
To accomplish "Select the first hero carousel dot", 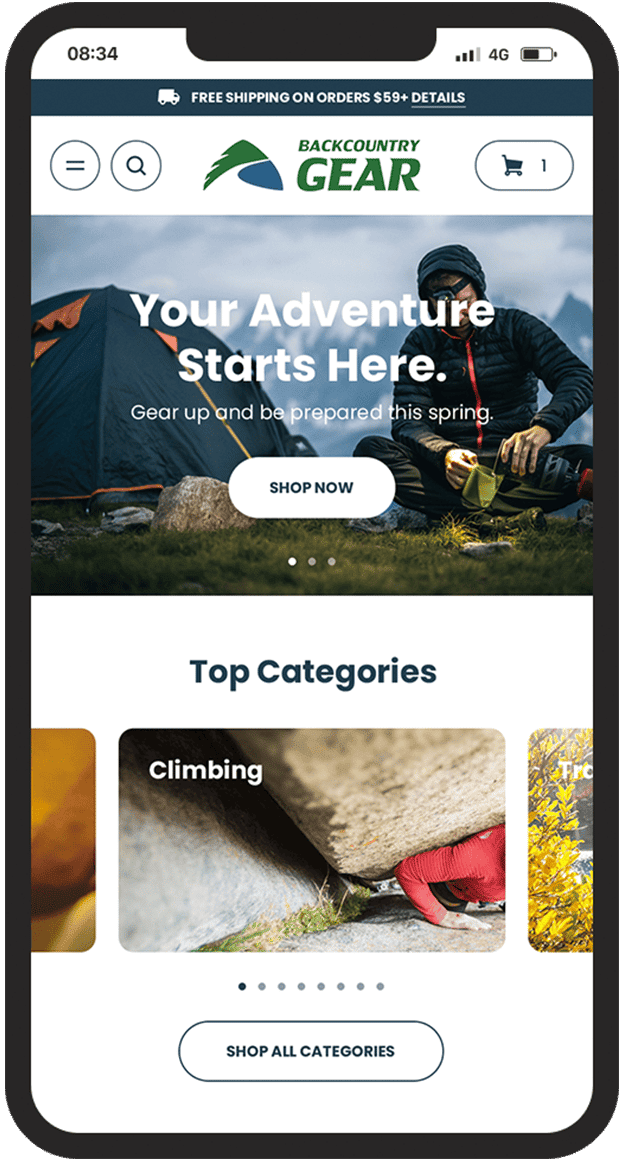I will tap(292, 562).
